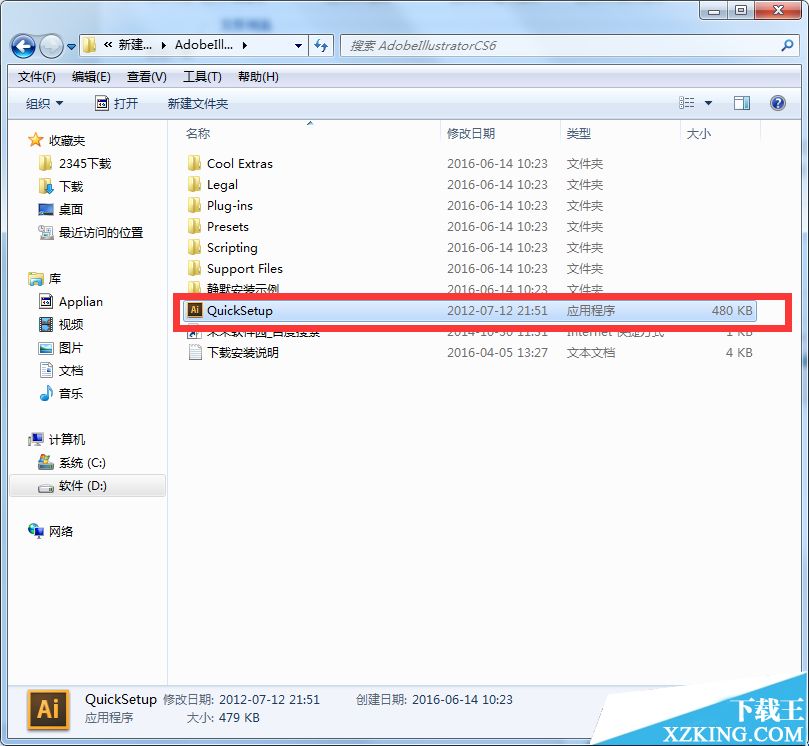This screenshot has height=746, width=809.
Task: Select the Legal folder icon
Action: tap(195, 184)
